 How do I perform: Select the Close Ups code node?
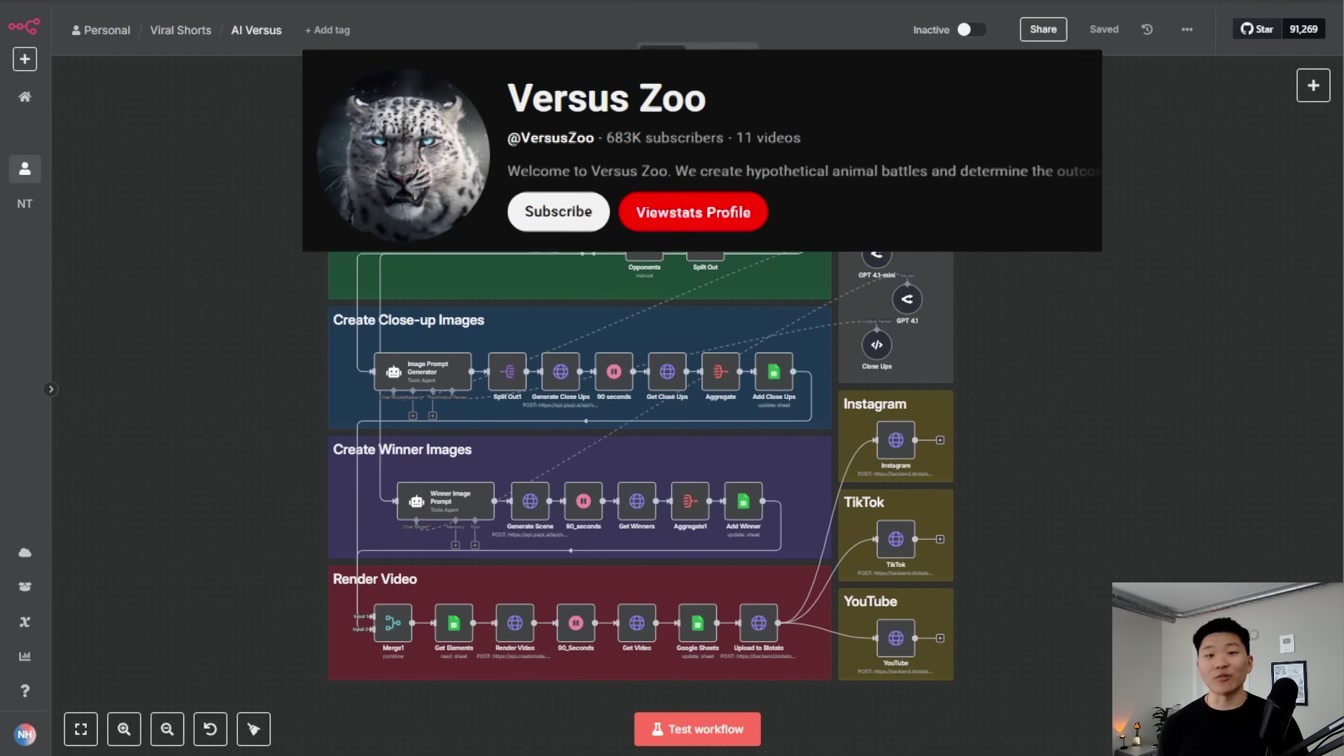click(876, 345)
